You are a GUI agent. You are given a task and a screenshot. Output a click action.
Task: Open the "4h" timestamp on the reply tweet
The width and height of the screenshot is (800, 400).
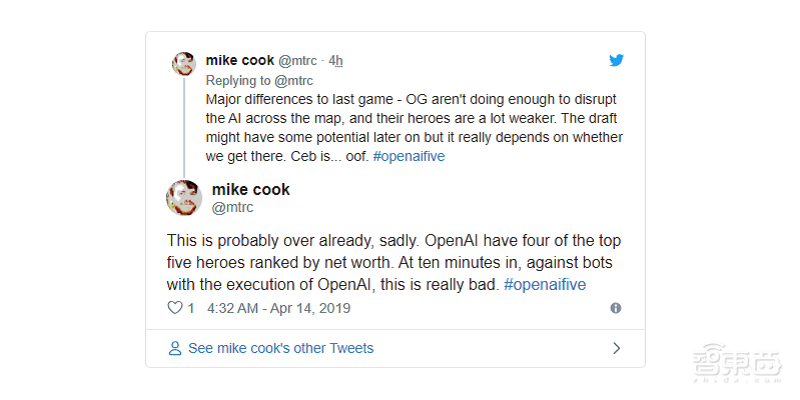(337, 60)
